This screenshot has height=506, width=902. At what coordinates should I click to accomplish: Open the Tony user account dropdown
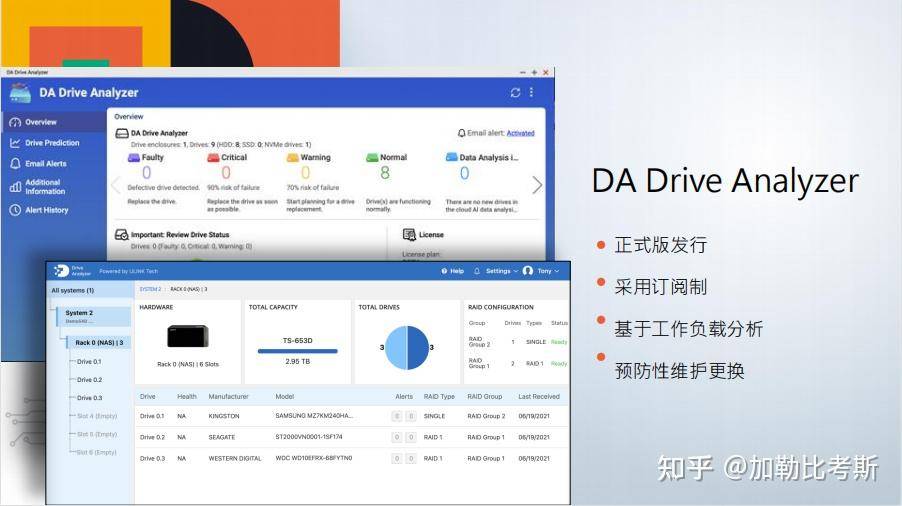click(541, 271)
